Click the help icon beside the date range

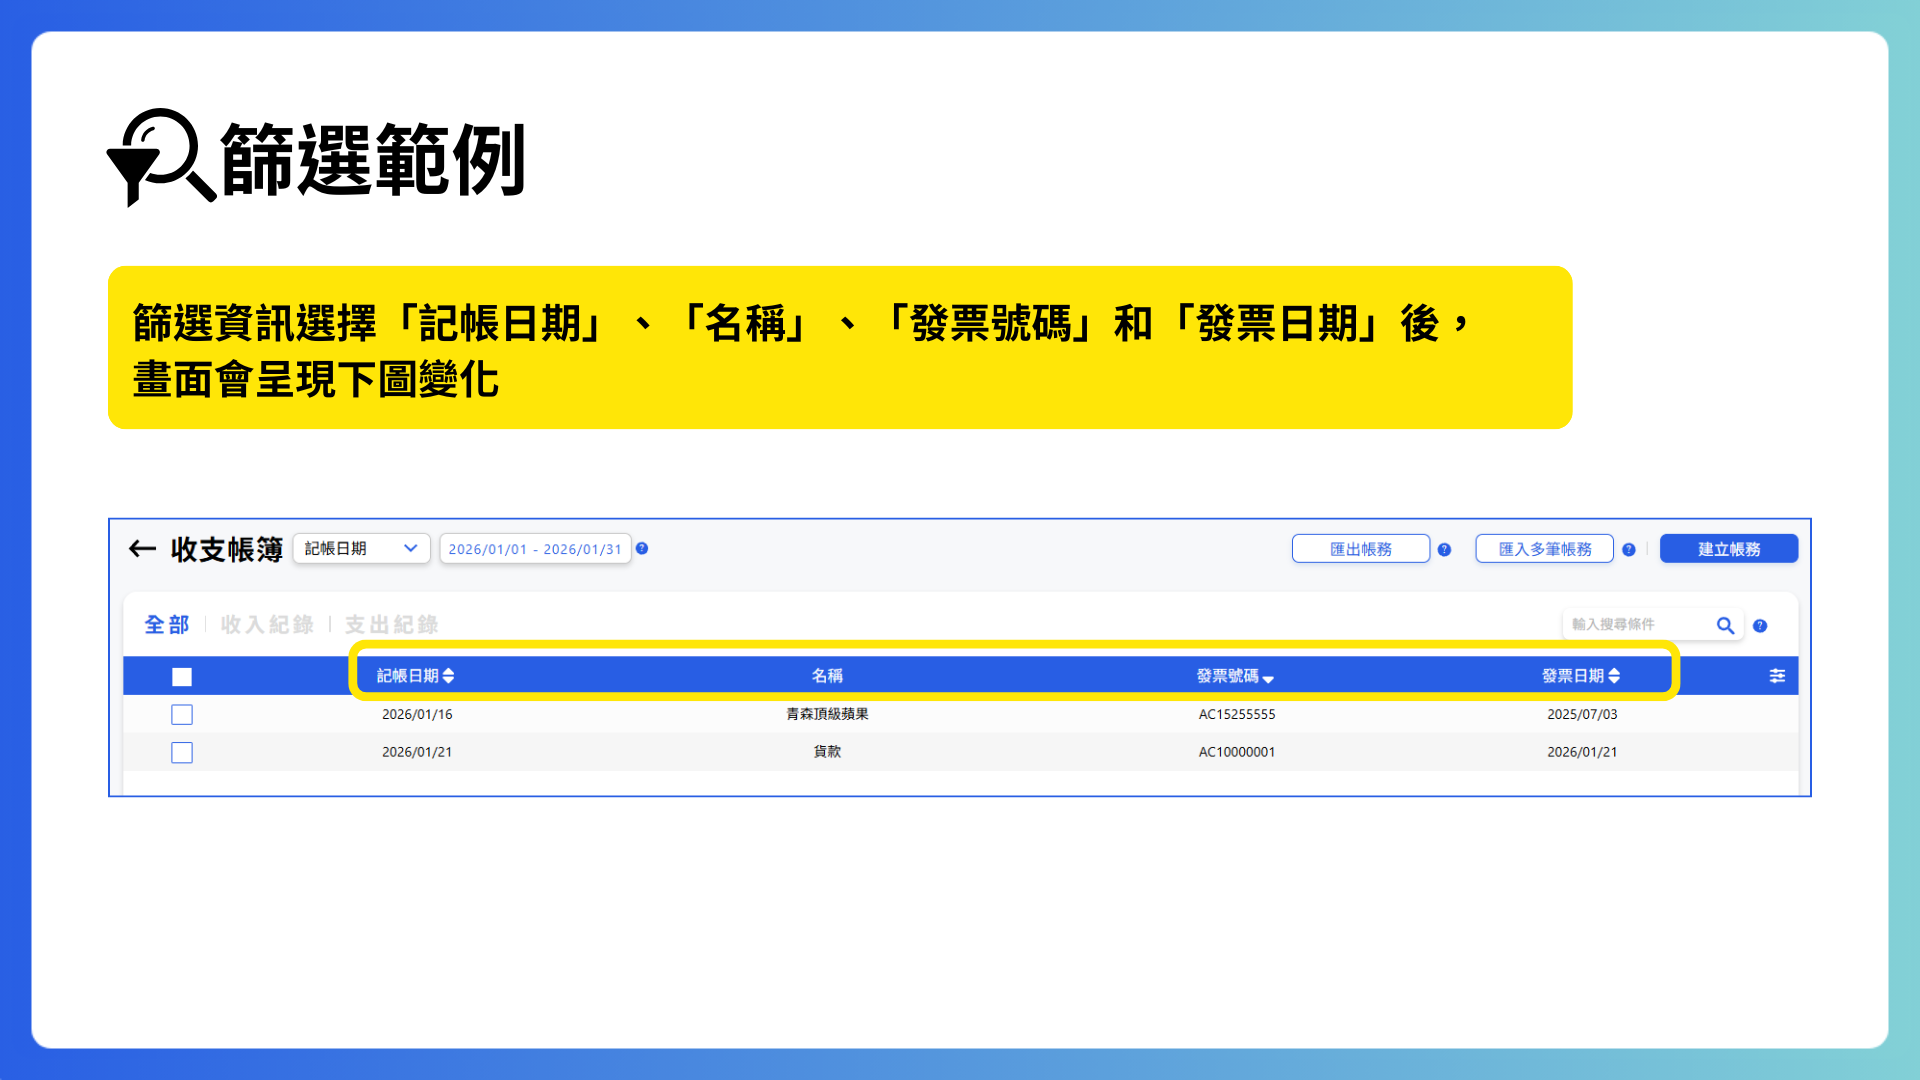tap(643, 548)
